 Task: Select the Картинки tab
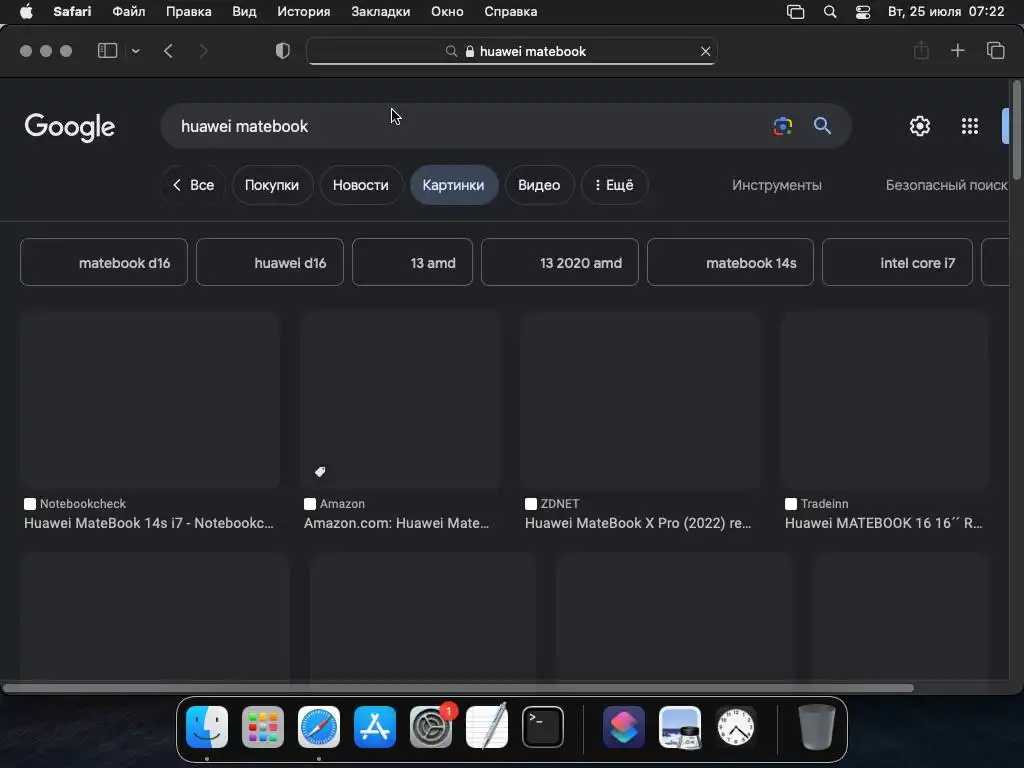tap(453, 185)
